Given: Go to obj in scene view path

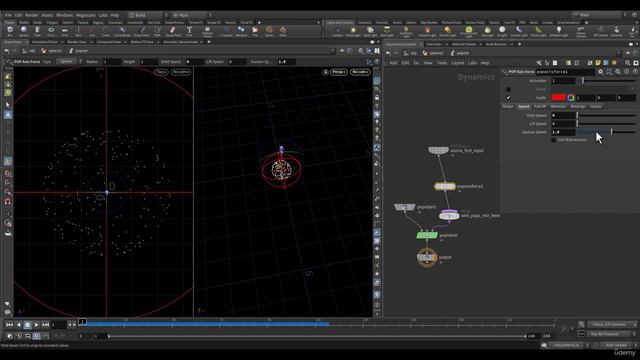Looking at the screenshot, I should pyautogui.click(x=28, y=51).
